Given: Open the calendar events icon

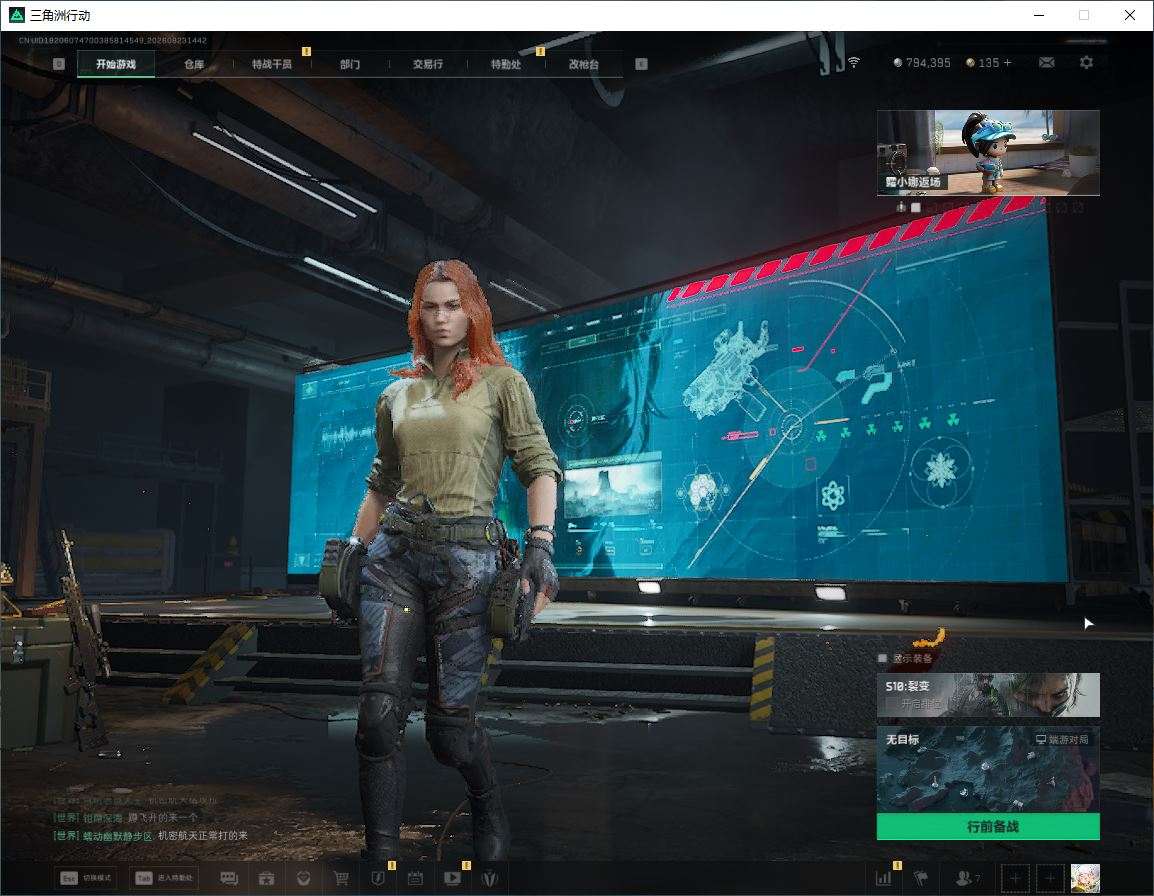Looking at the screenshot, I should tap(415, 878).
